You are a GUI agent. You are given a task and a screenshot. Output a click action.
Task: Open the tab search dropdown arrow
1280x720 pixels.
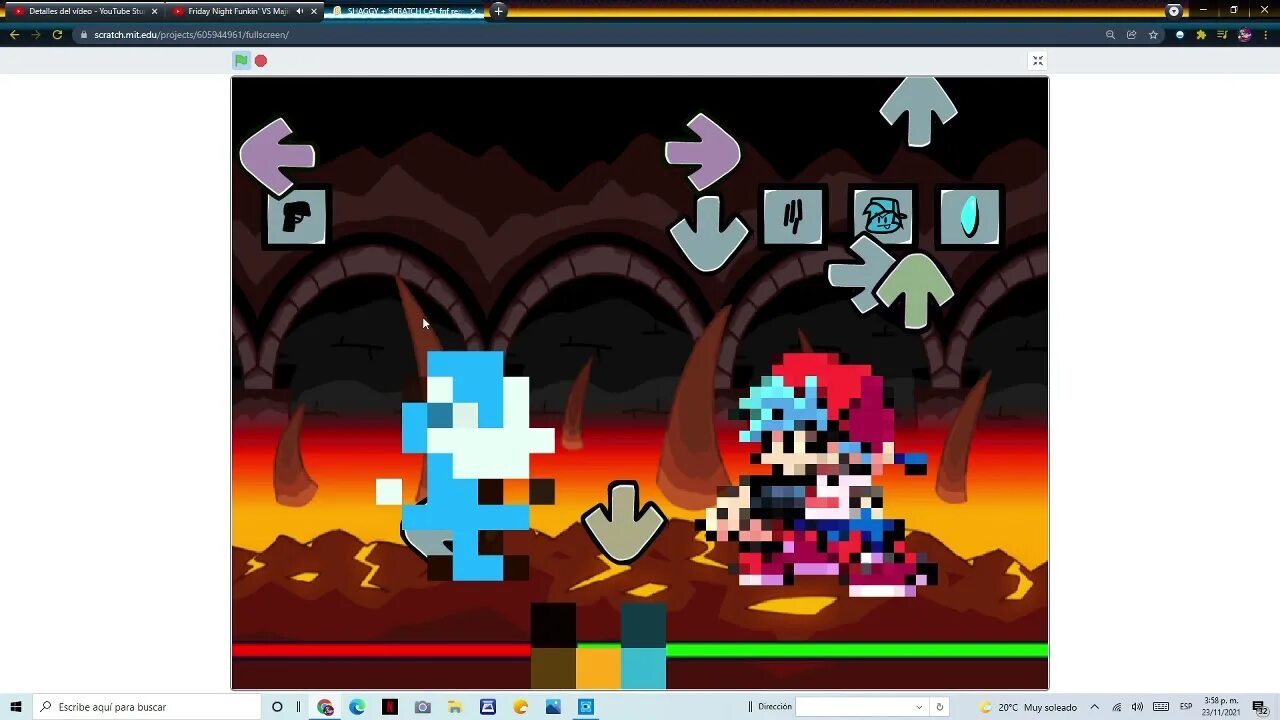[x=1174, y=11]
